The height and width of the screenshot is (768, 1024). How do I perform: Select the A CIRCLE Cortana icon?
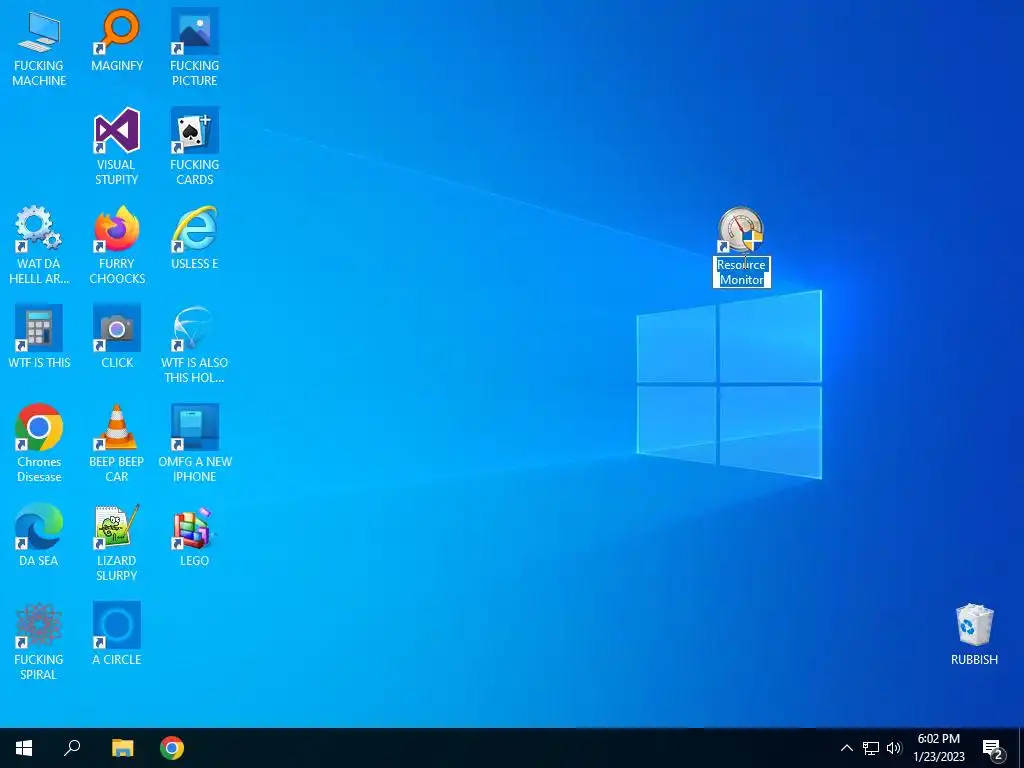coord(117,625)
